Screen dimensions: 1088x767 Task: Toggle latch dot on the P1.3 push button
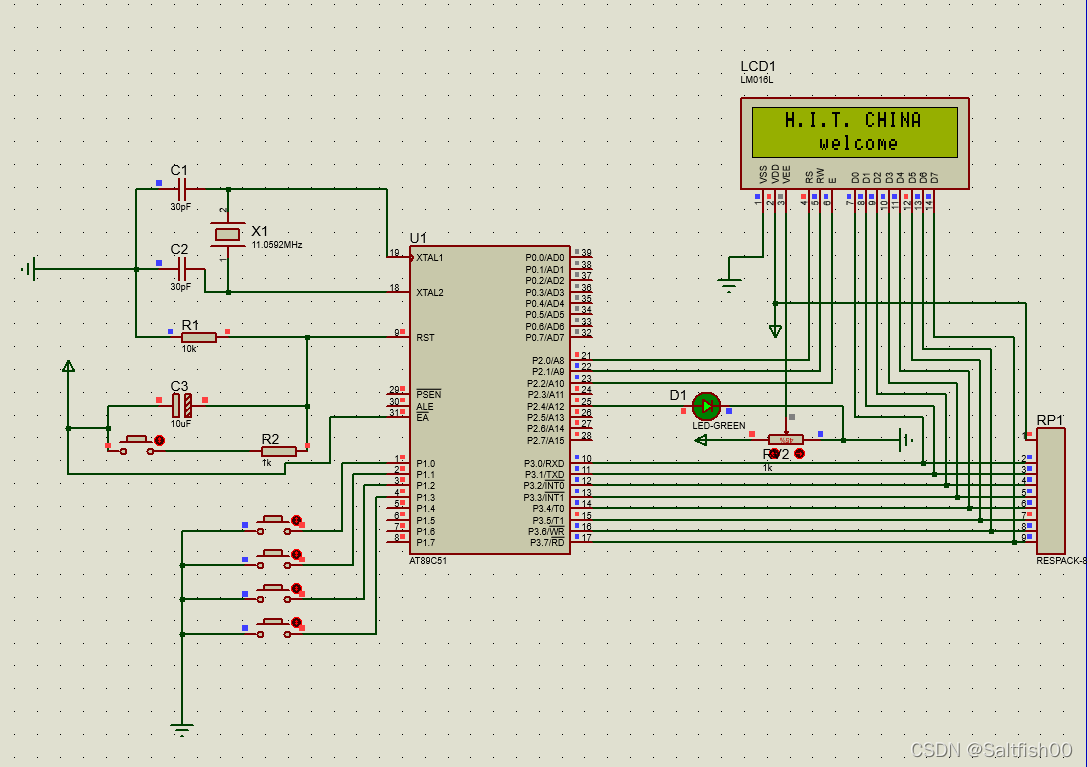pyautogui.click(x=296, y=623)
